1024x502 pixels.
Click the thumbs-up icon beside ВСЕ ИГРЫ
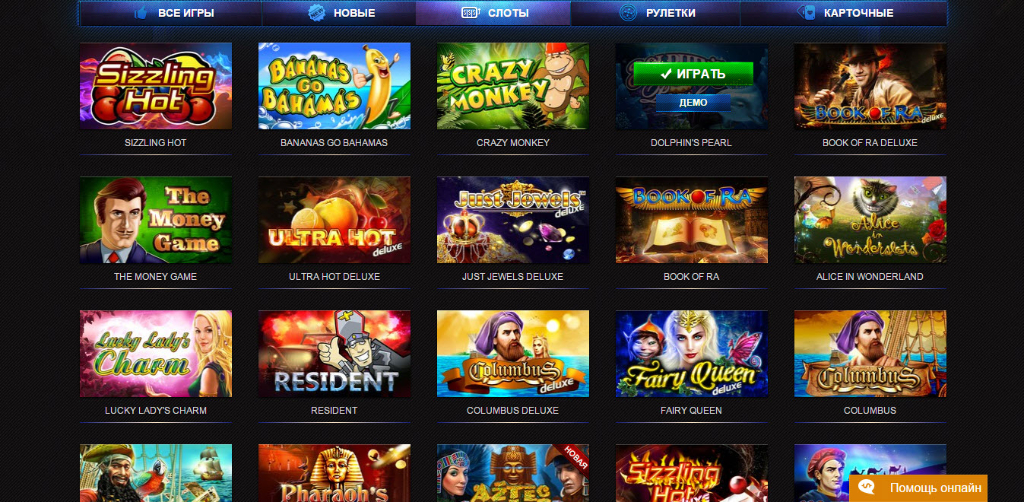tap(140, 13)
